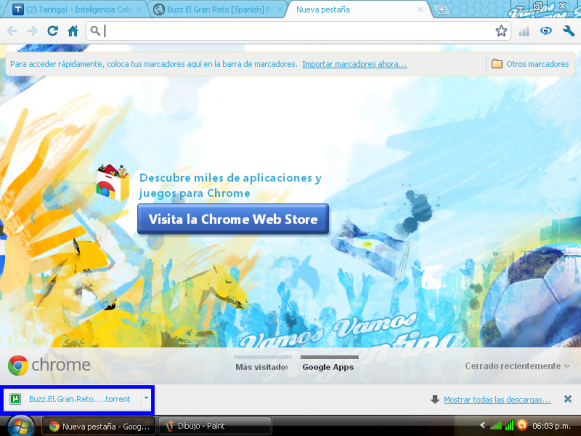
Task: Click Importar marcadores ahora link
Action: point(355,64)
